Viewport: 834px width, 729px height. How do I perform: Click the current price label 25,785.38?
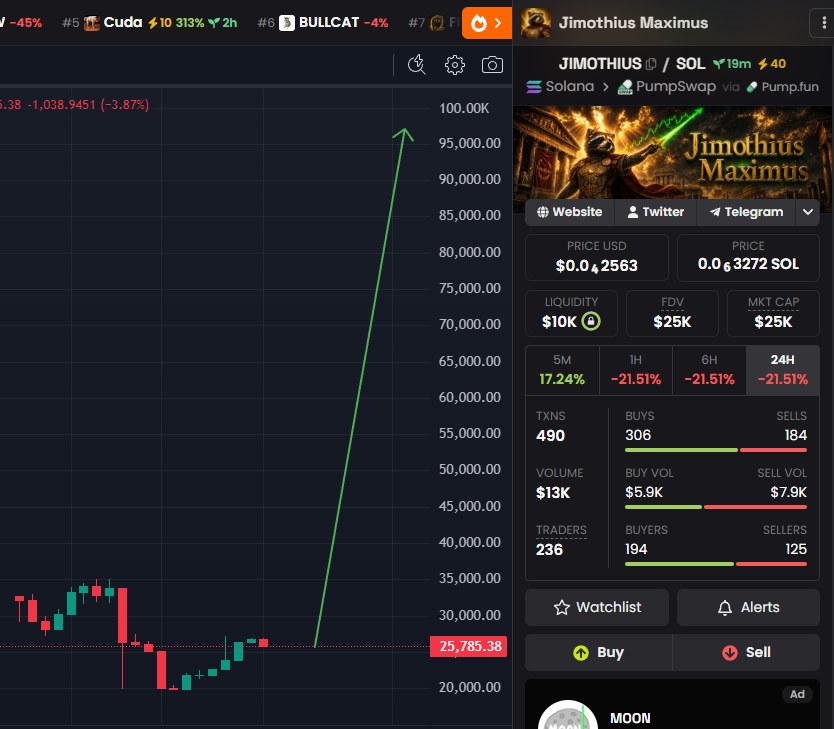[469, 647]
